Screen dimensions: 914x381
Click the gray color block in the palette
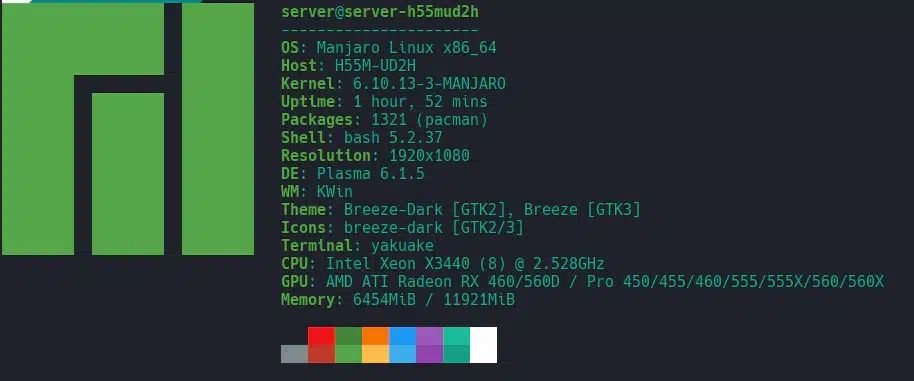pos(294,354)
